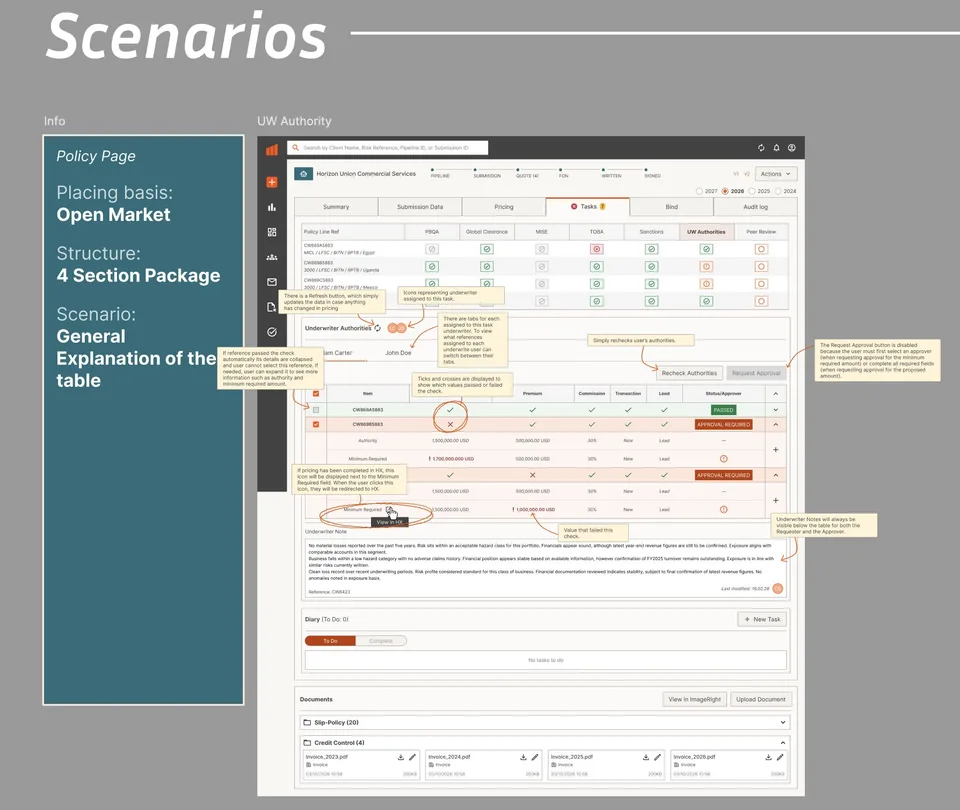Screen dimensions: 960x810
Task: Click the Upload Document button
Action: (x=760, y=699)
